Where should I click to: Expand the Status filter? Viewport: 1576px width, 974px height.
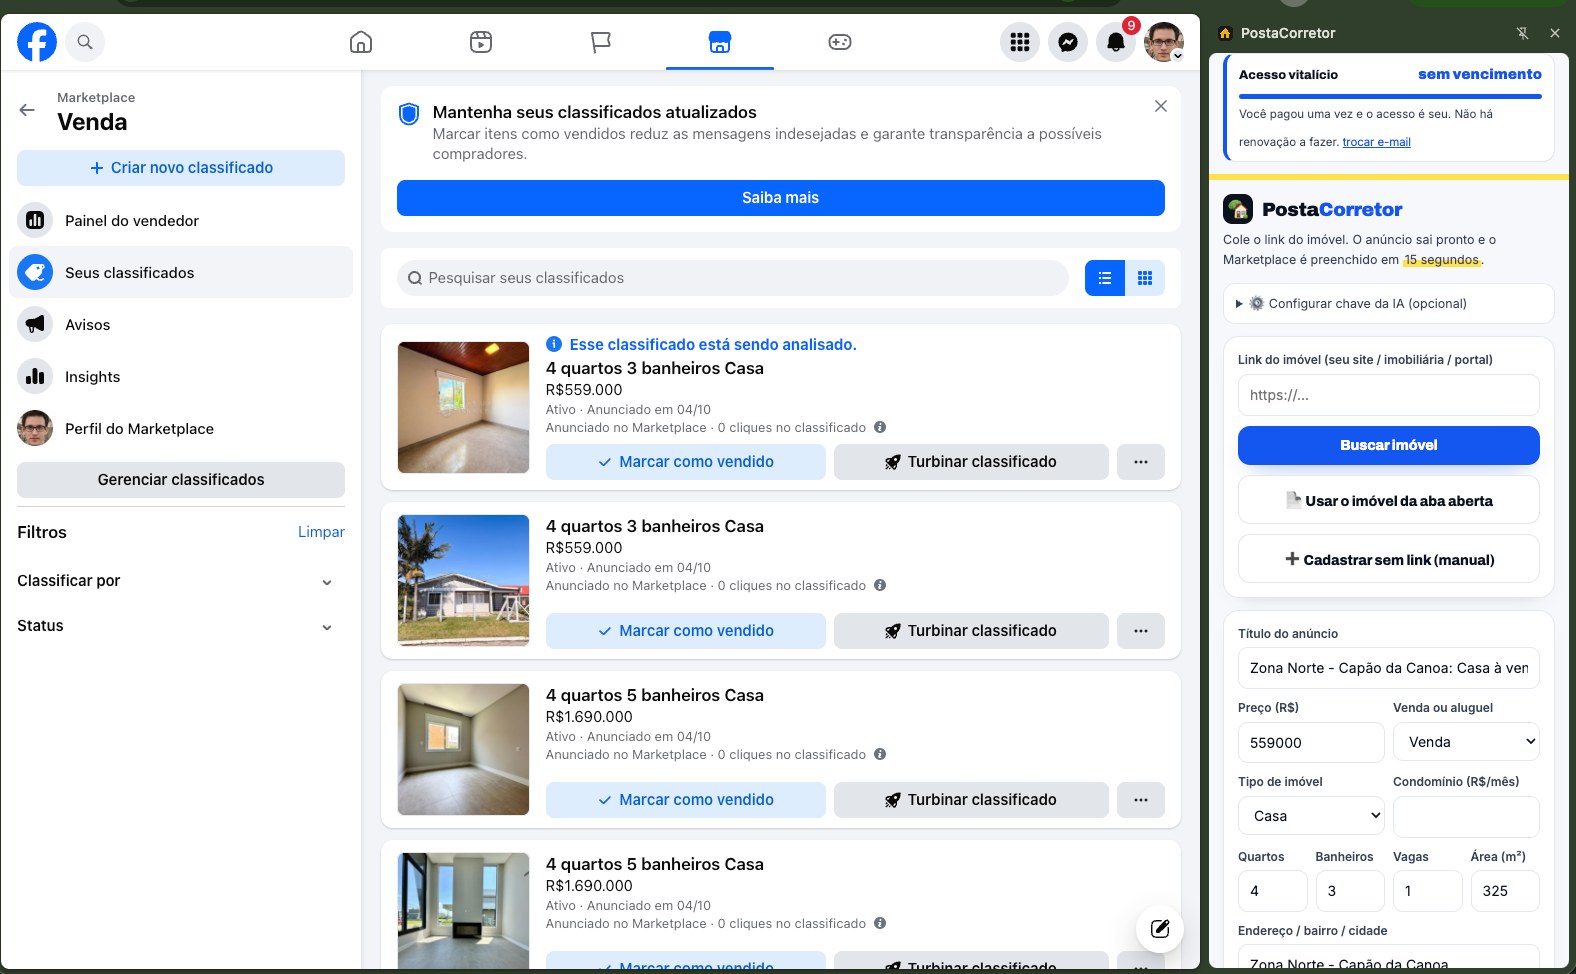tap(181, 626)
